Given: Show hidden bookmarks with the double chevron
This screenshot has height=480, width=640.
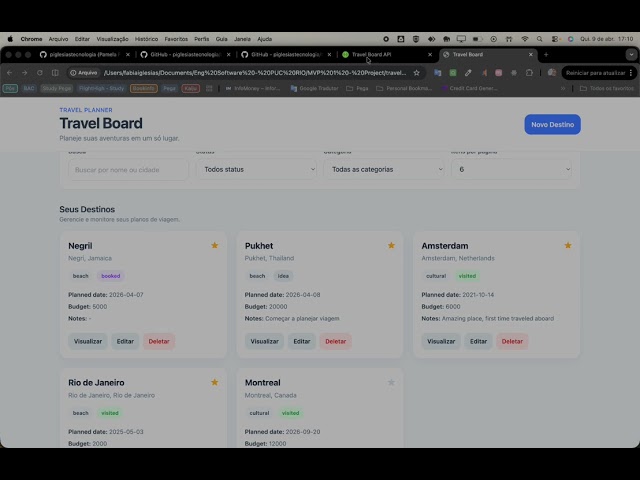Looking at the screenshot, I should tap(563, 88).
